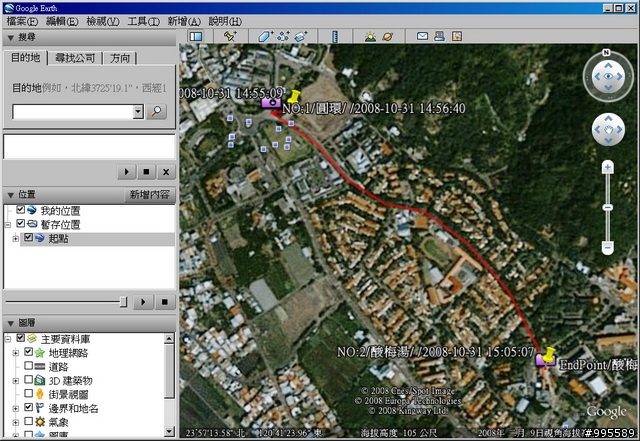Open the 編輯(E) menu

coord(62,21)
